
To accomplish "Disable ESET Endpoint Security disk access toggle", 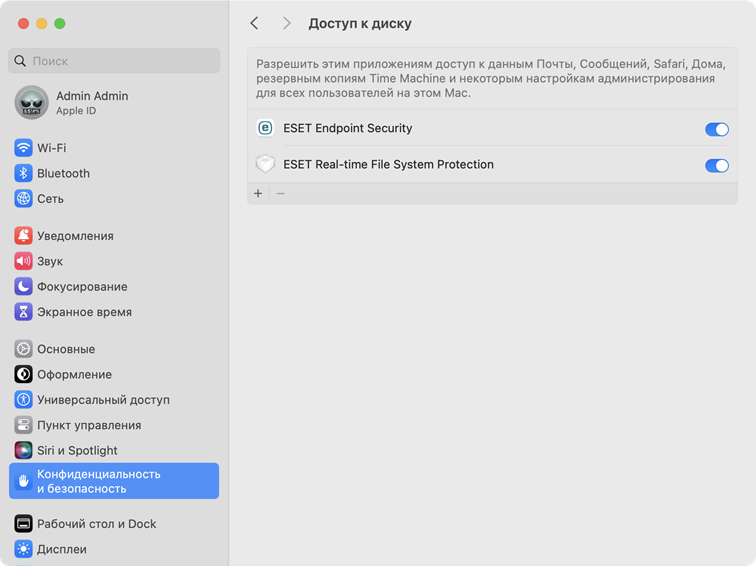I will point(716,129).
